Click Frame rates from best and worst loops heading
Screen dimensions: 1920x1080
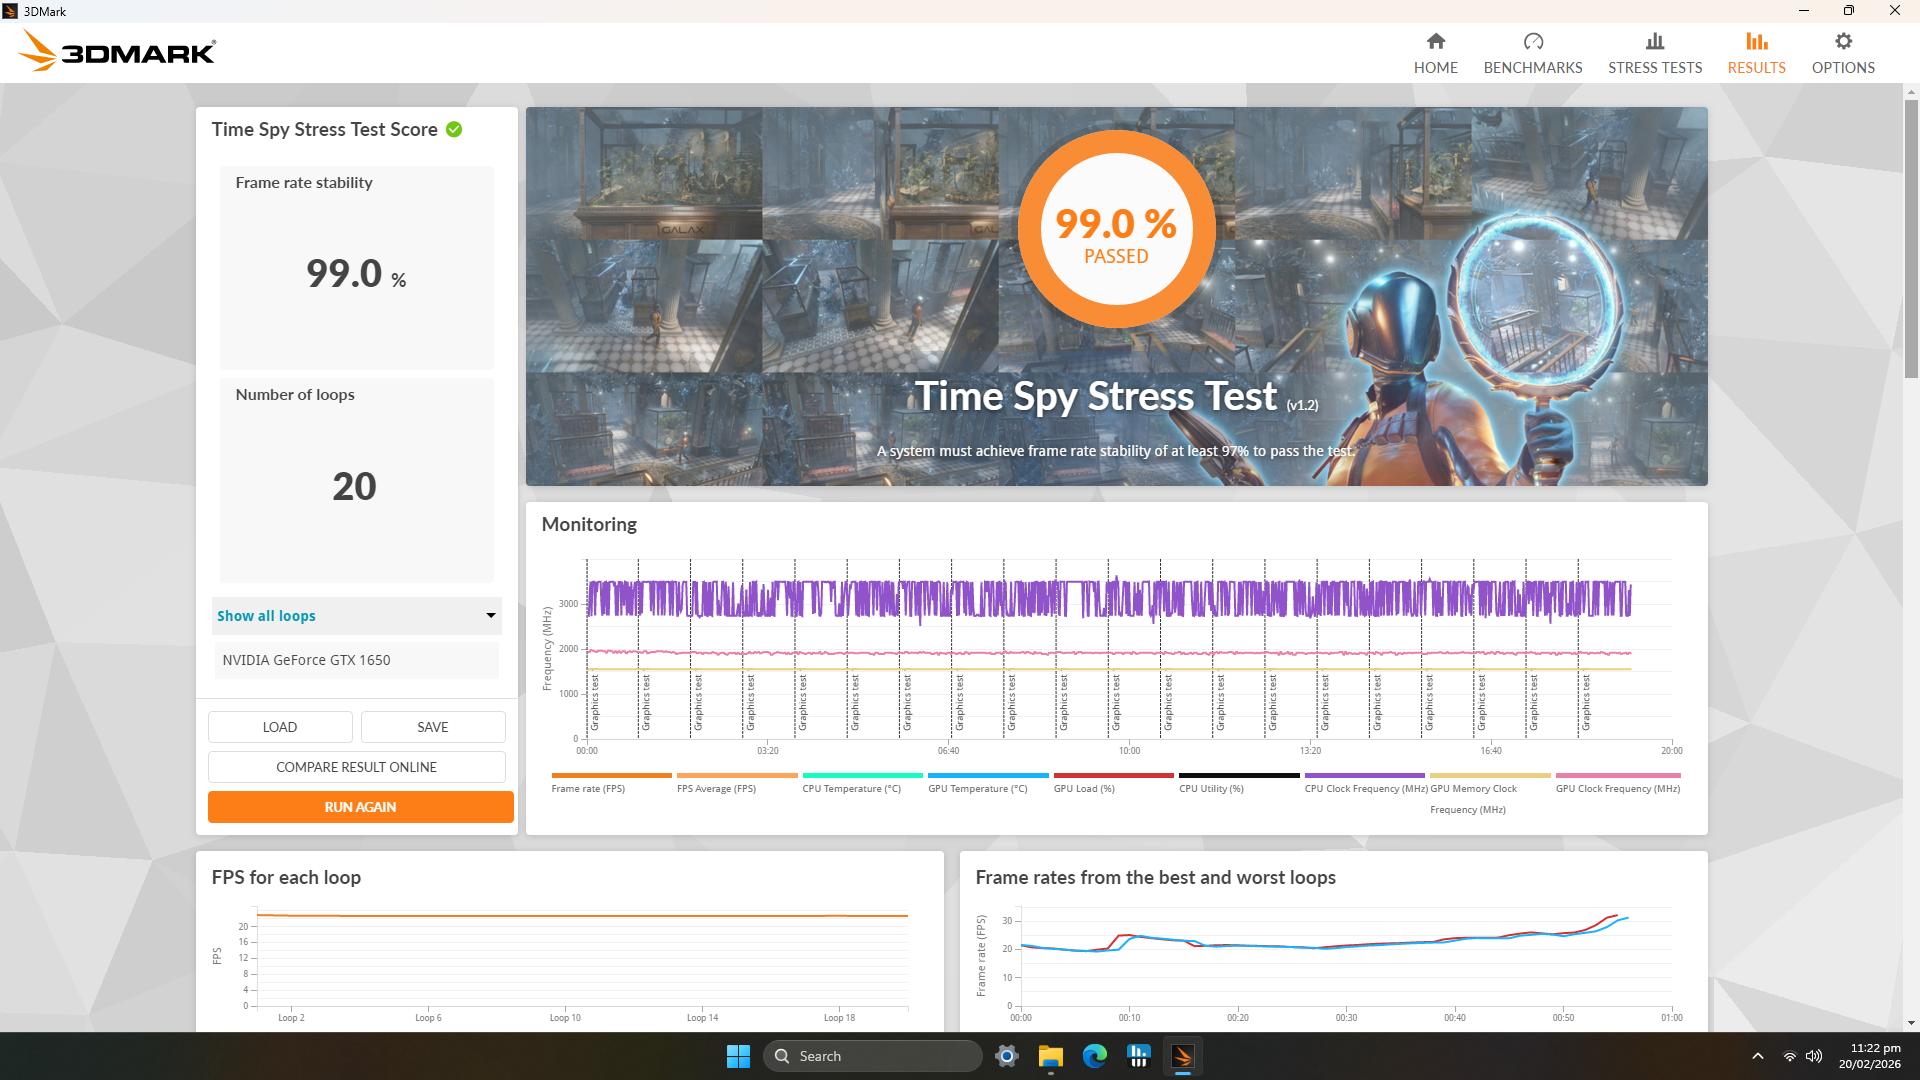pos(1155,877)
